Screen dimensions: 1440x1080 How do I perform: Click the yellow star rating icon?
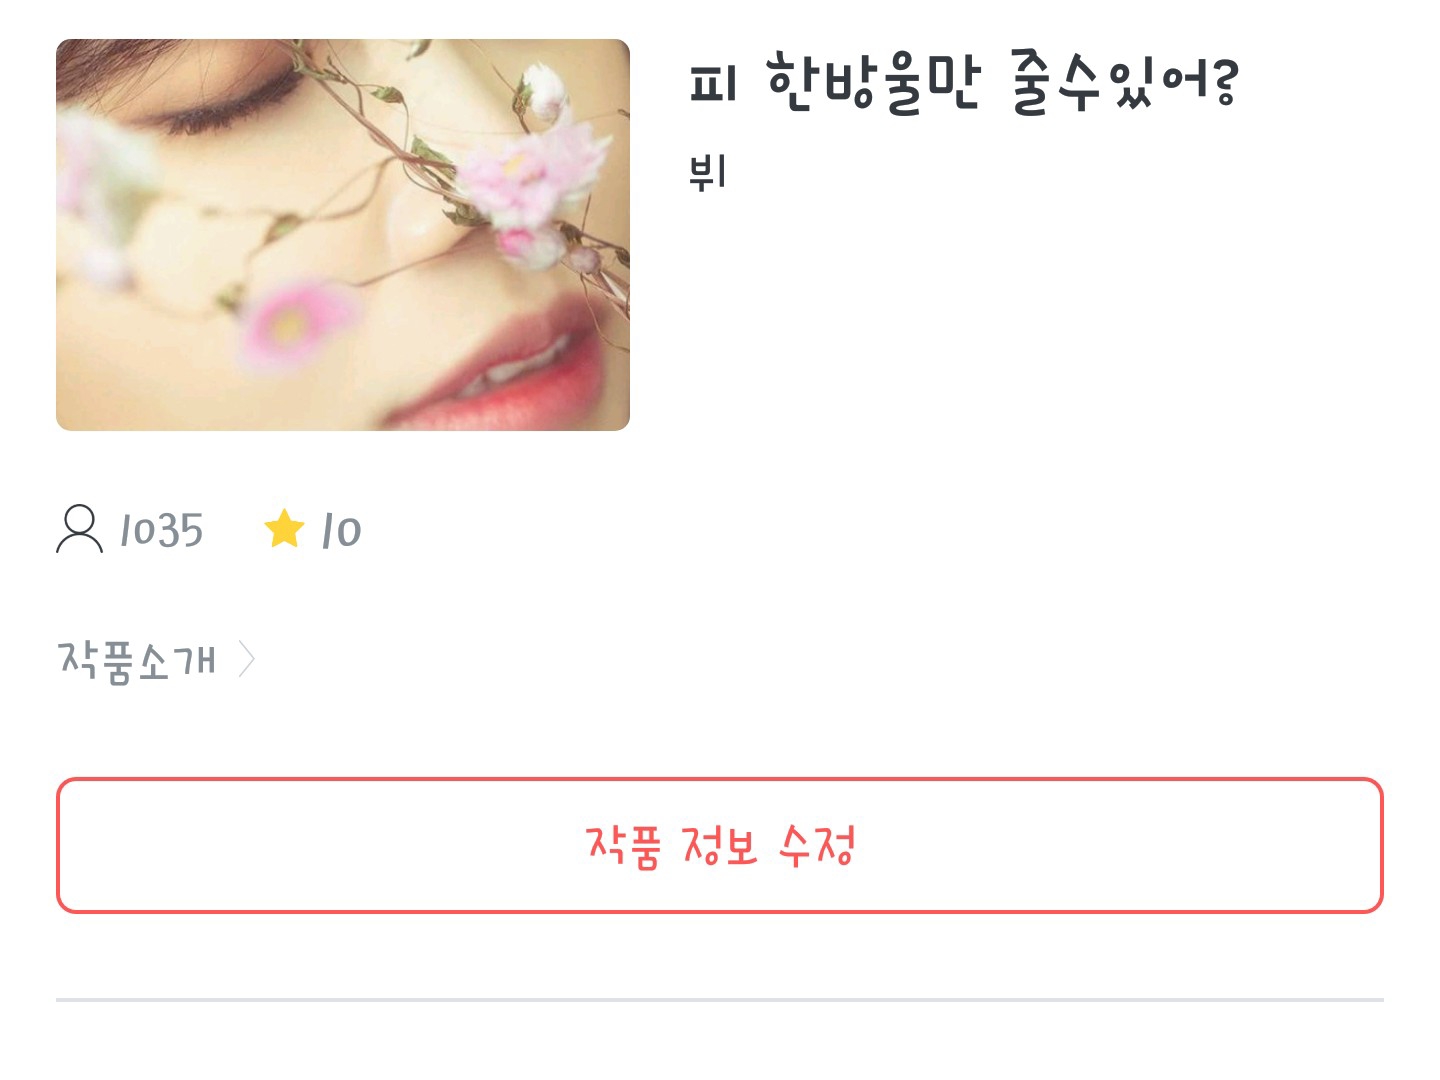coord(284,529)
